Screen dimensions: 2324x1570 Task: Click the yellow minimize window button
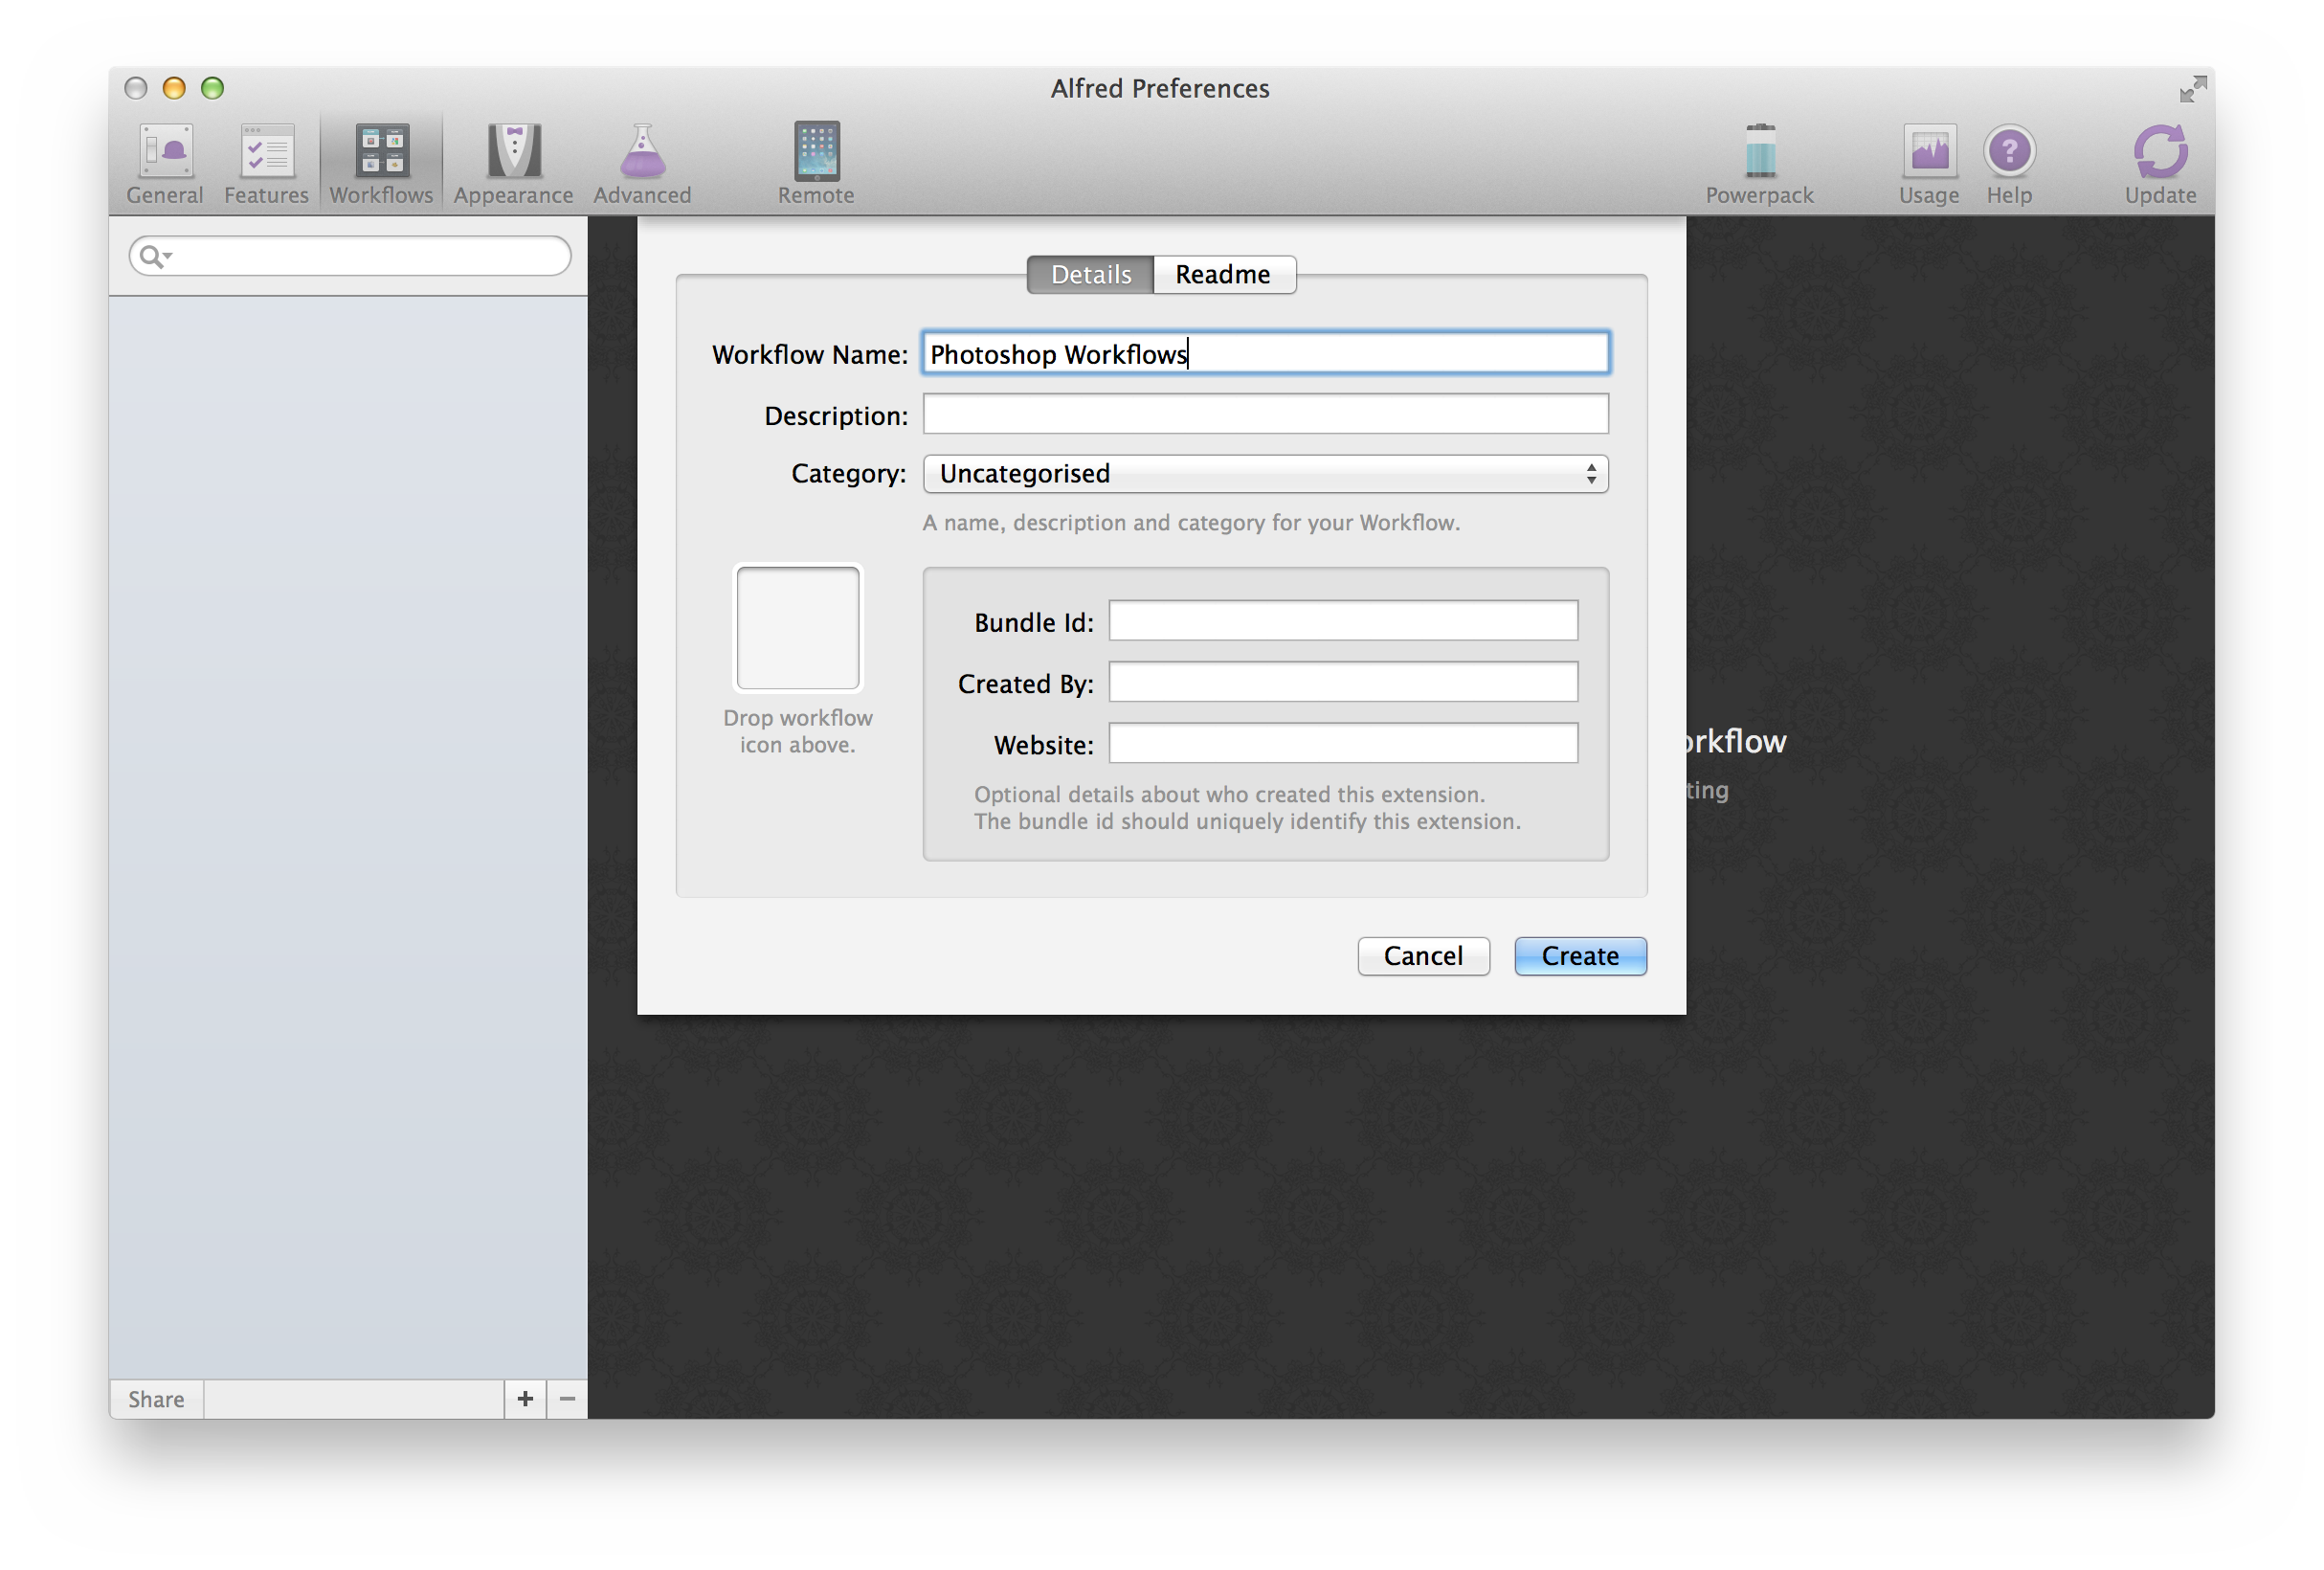174,88
